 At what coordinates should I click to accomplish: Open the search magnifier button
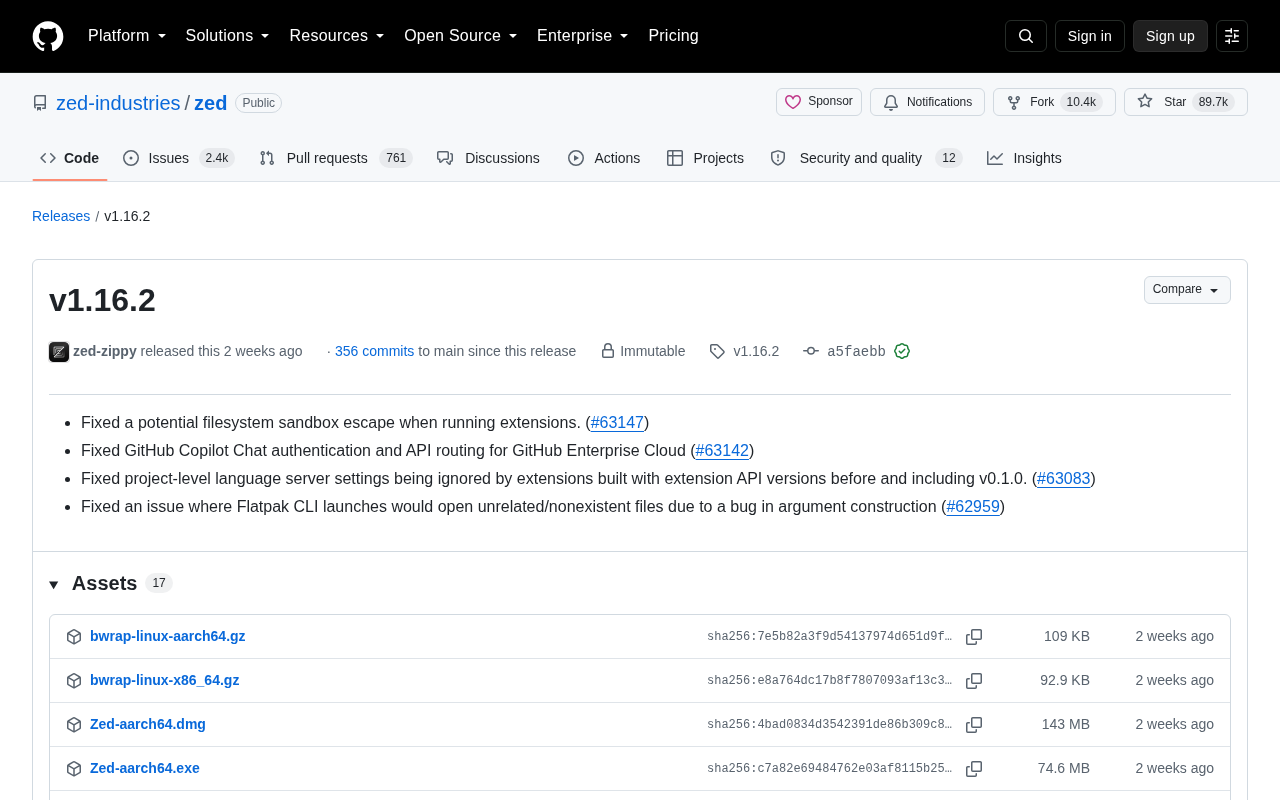click(x=1026, y=36)
